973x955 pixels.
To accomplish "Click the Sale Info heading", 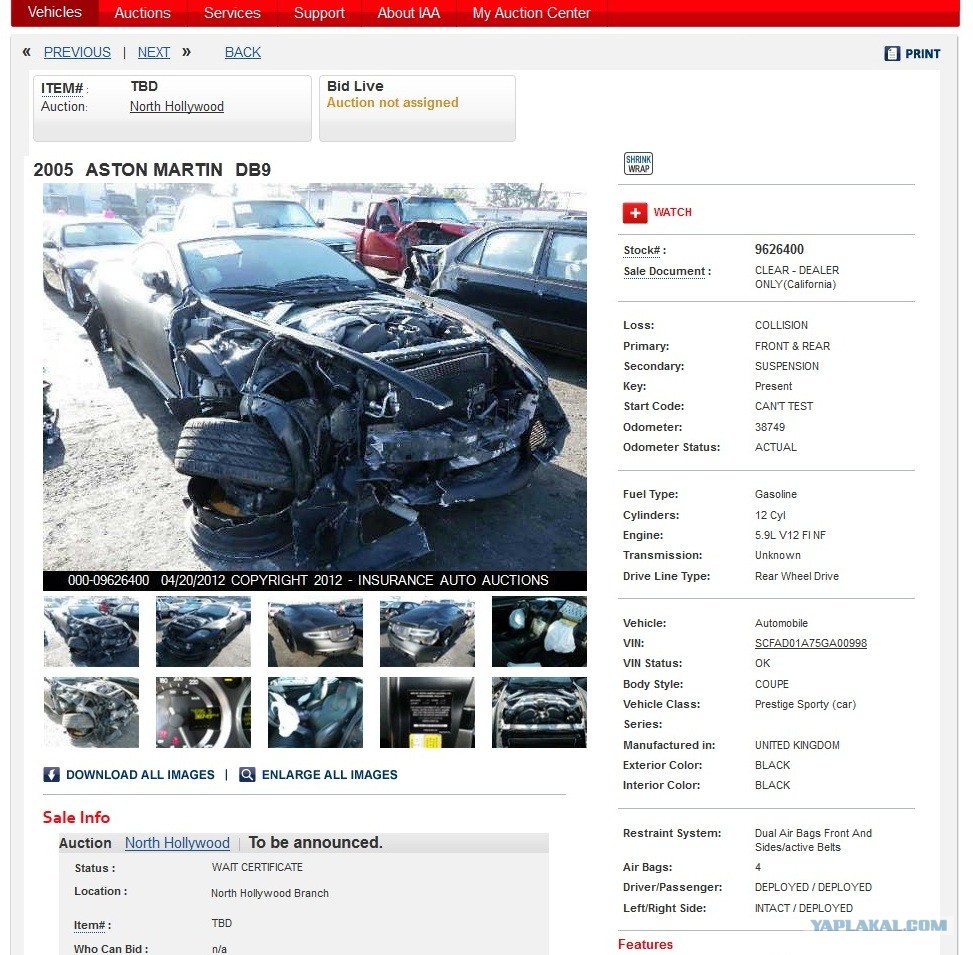I will [76, 817].
